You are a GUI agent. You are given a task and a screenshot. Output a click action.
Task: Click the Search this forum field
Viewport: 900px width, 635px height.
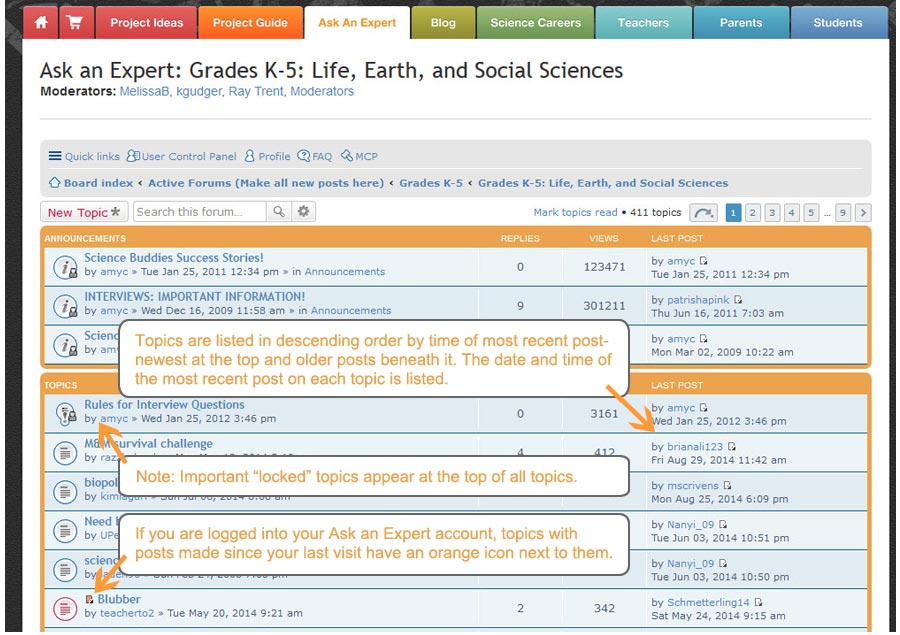(200, 212)
